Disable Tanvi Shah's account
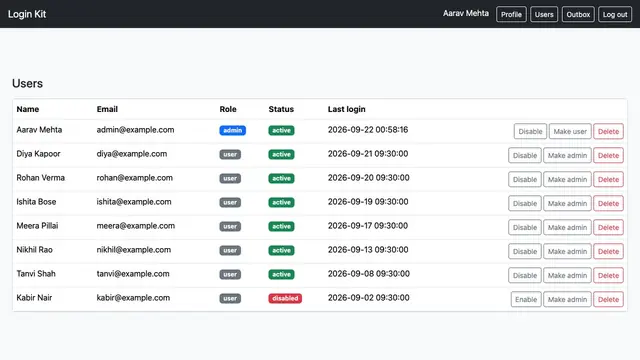Image resolution: width=640 pixels, height=360 pixels. click(524, 276)
